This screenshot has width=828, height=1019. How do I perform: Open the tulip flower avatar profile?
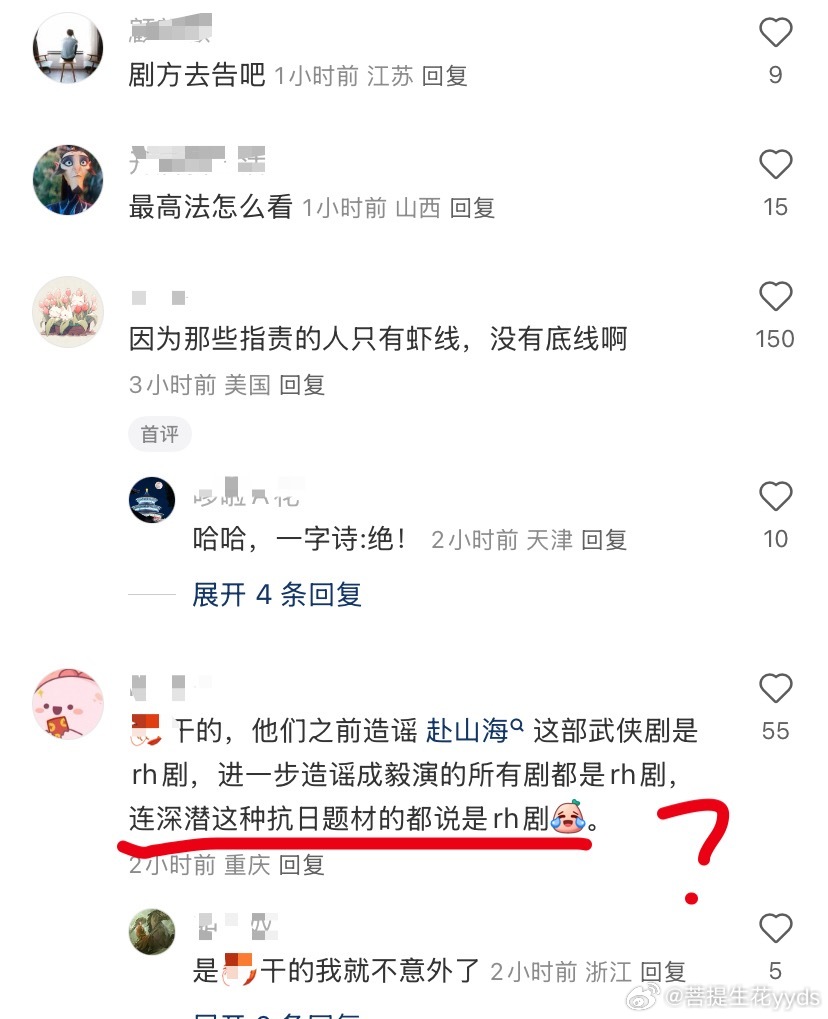(x=68, y=312)
